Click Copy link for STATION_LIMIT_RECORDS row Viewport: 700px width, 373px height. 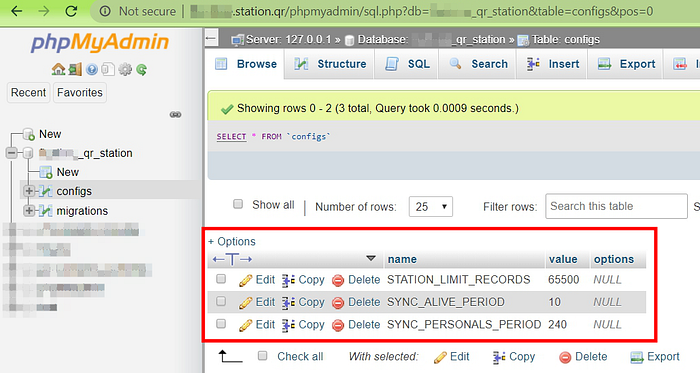point(311,280)
